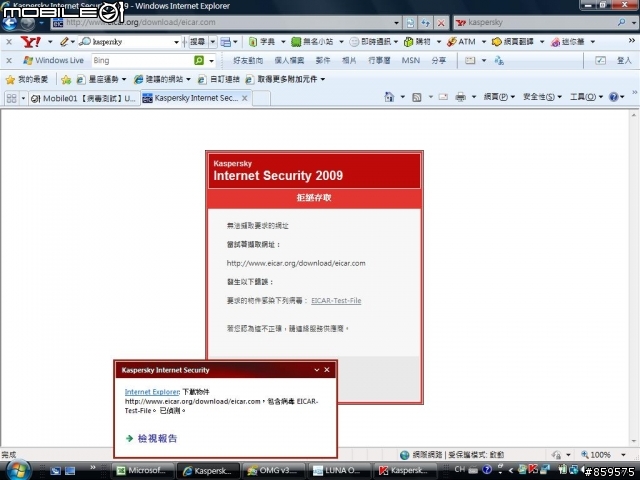Screen dimensions: 640x480
Task: Open the address bar history dropdown
Action: click(396, 23)
